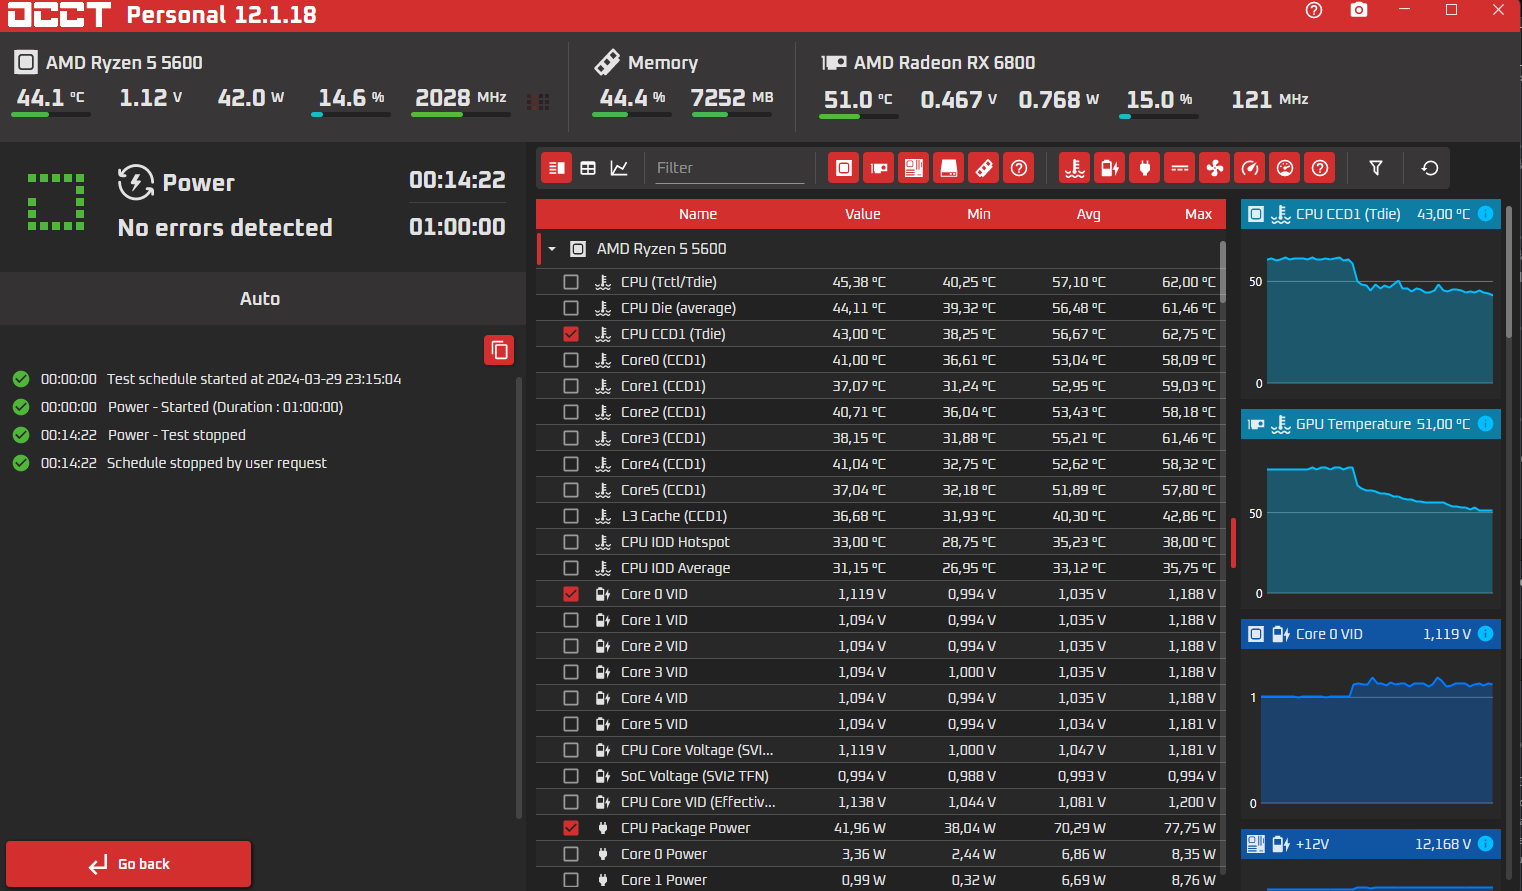Image resolution: width=1522 pixels, height=891 pixels.
Task: Toggle the voltage sensor type filter
Action: point(1110,168)
